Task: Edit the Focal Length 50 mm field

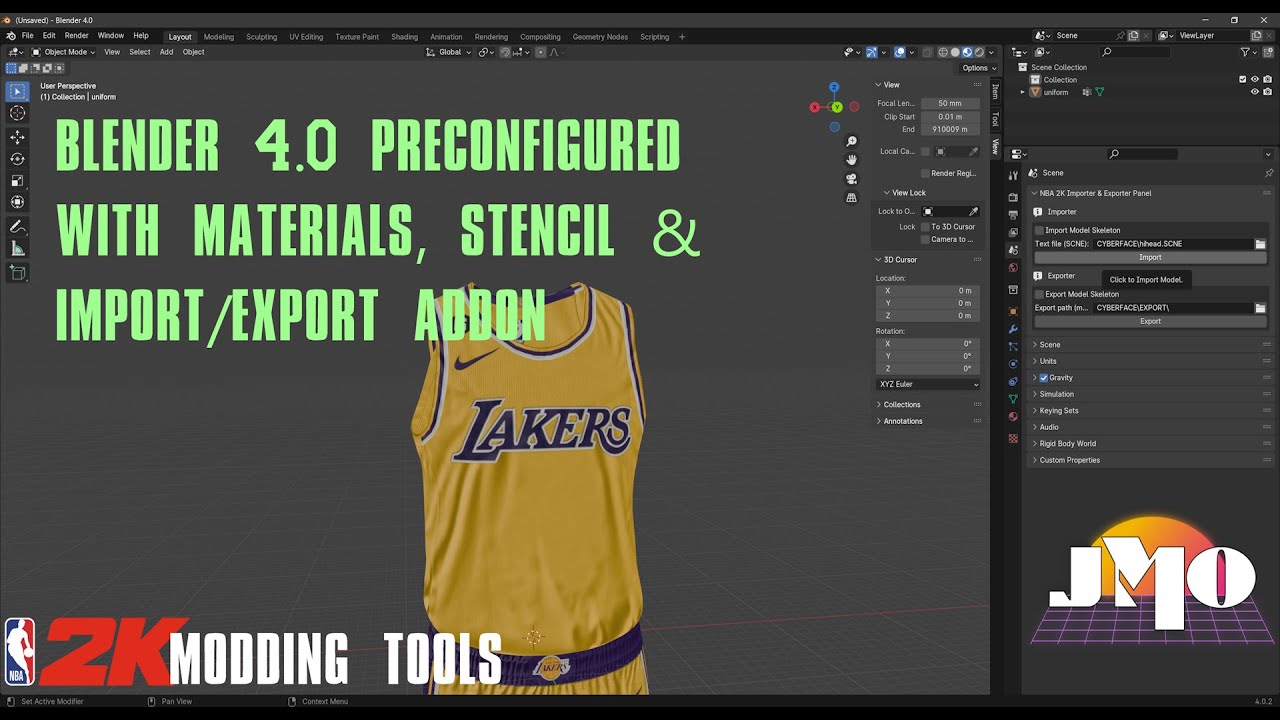Action: 950,103
